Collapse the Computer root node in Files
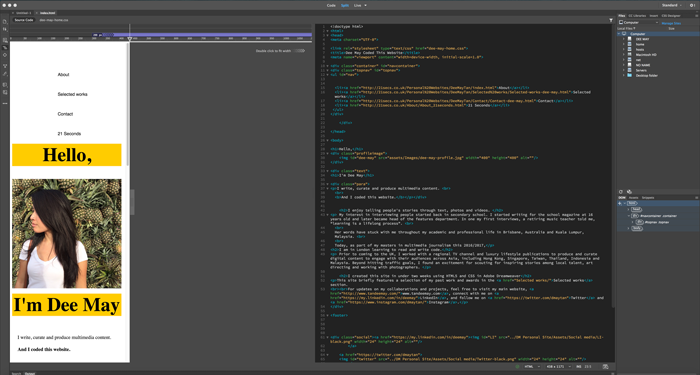This screenshot has width=700, height=375. tap(619, 34)
